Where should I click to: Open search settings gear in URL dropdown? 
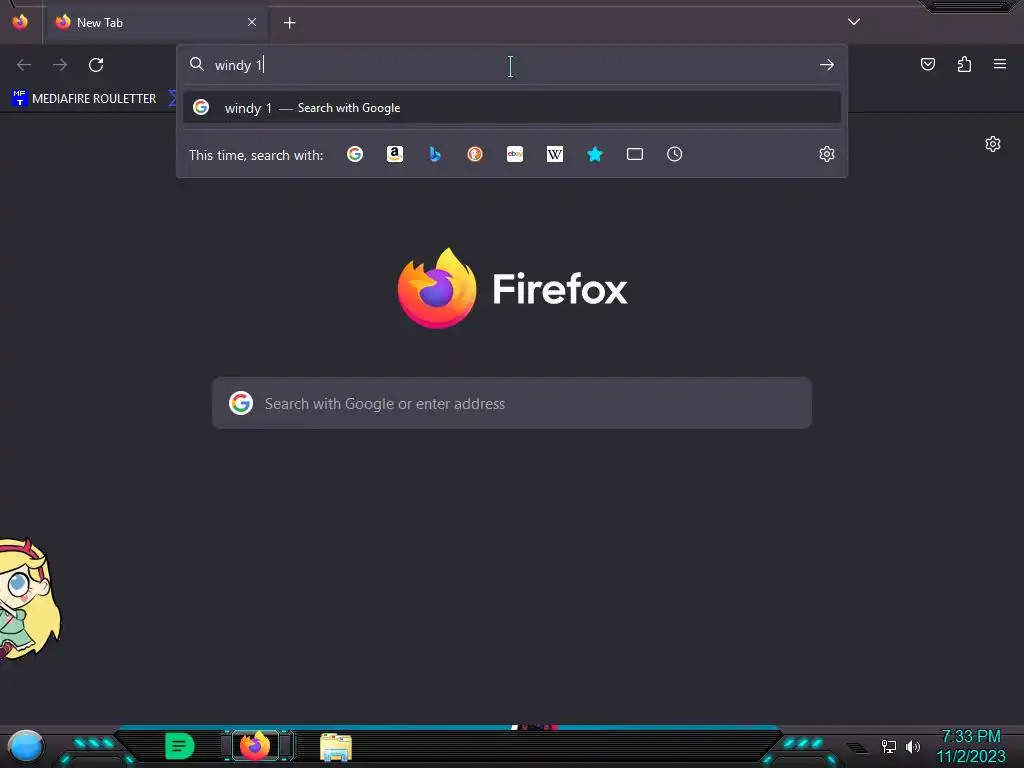[x=827, y=154]
